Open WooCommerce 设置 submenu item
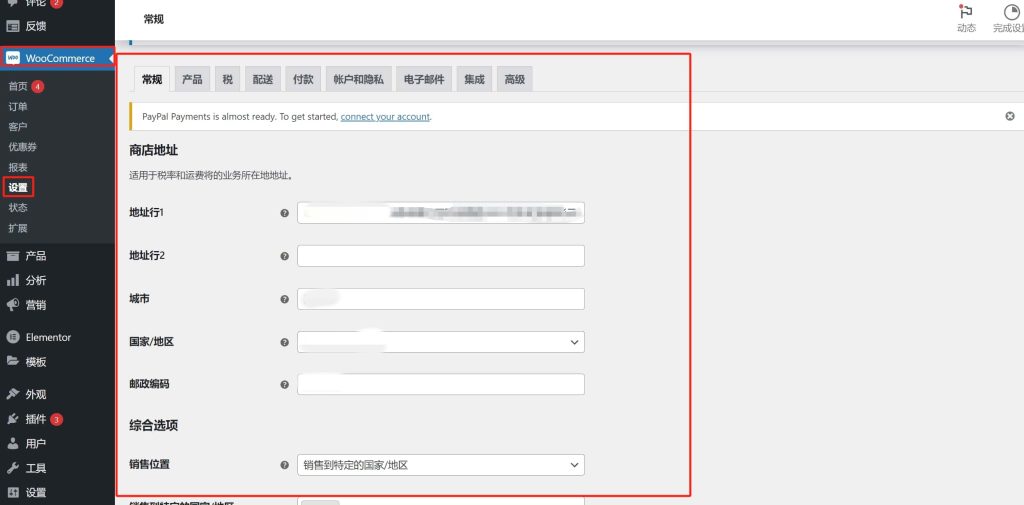The width and height of the screenshot is (1024, 505). coord(18,187)
